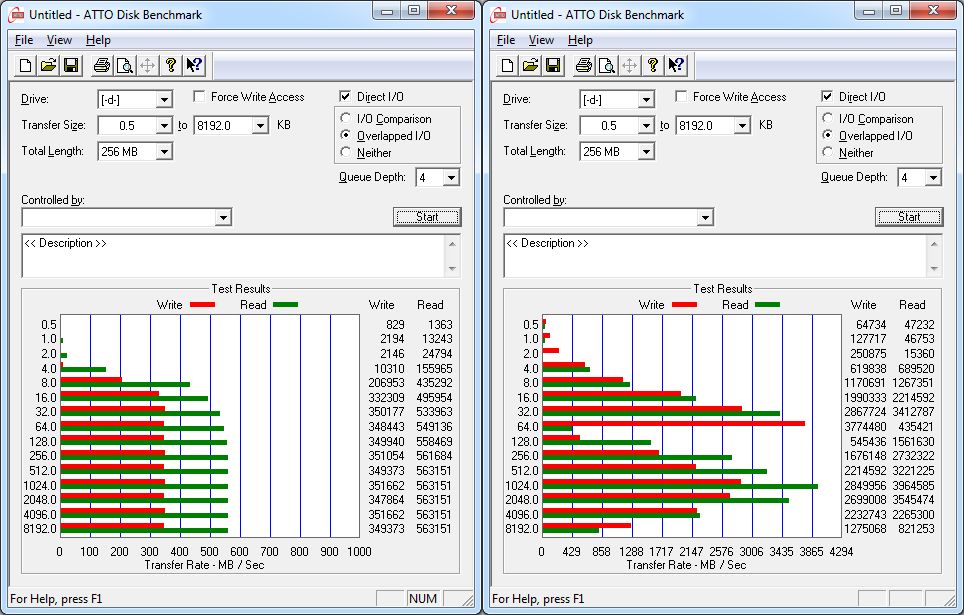Click the About question mark icon in right window
Viewport: 964px width, 615px height.
click(652, 65)
